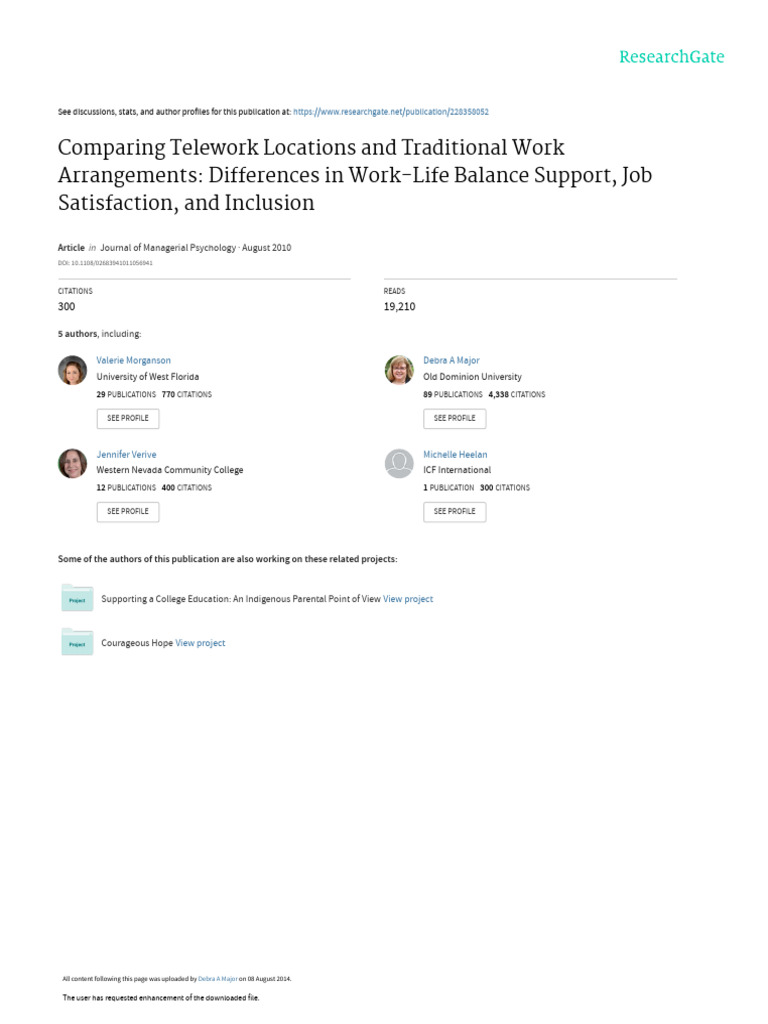Click See Profile for Michelle Heelan
768x1024 pixels.
(x=454, y=511)
